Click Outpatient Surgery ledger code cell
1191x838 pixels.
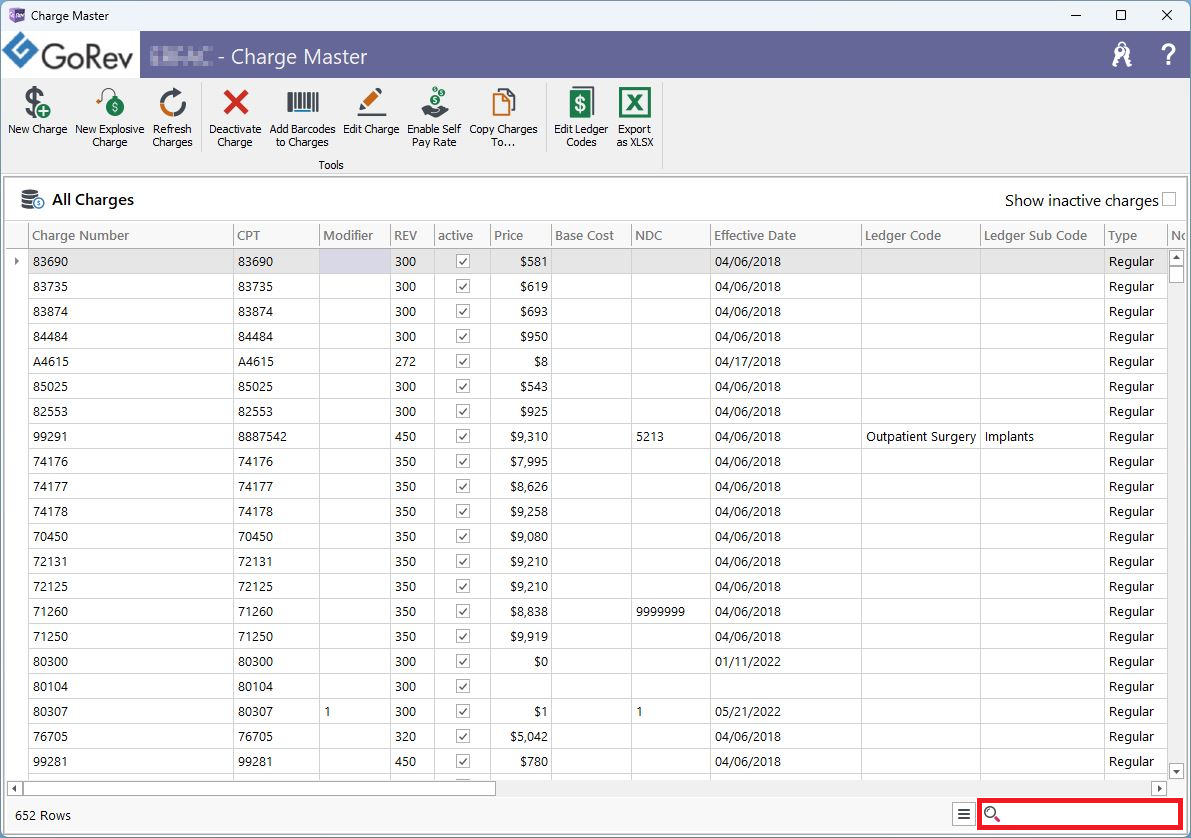click(921, 436)
